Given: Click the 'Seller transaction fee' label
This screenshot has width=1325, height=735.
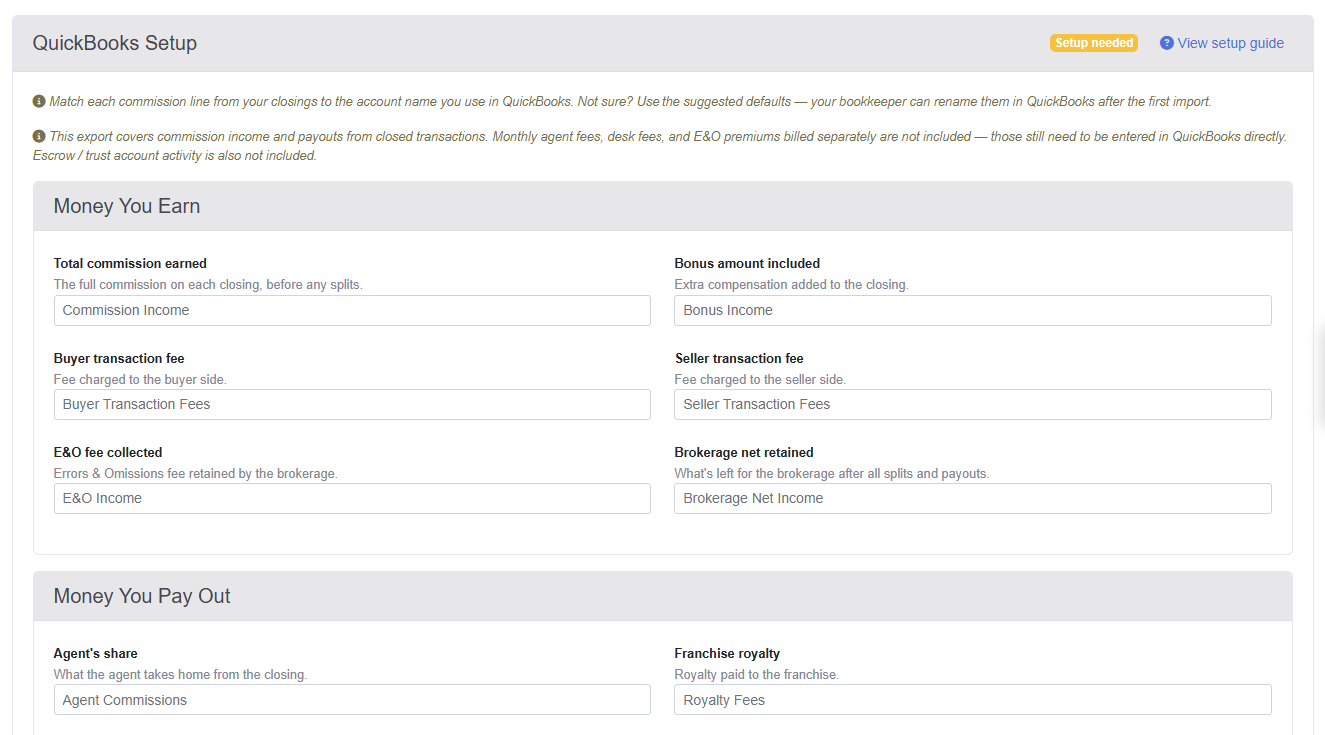Looking at the screenshot, I should pyautogui.click(x=739, y=358).
